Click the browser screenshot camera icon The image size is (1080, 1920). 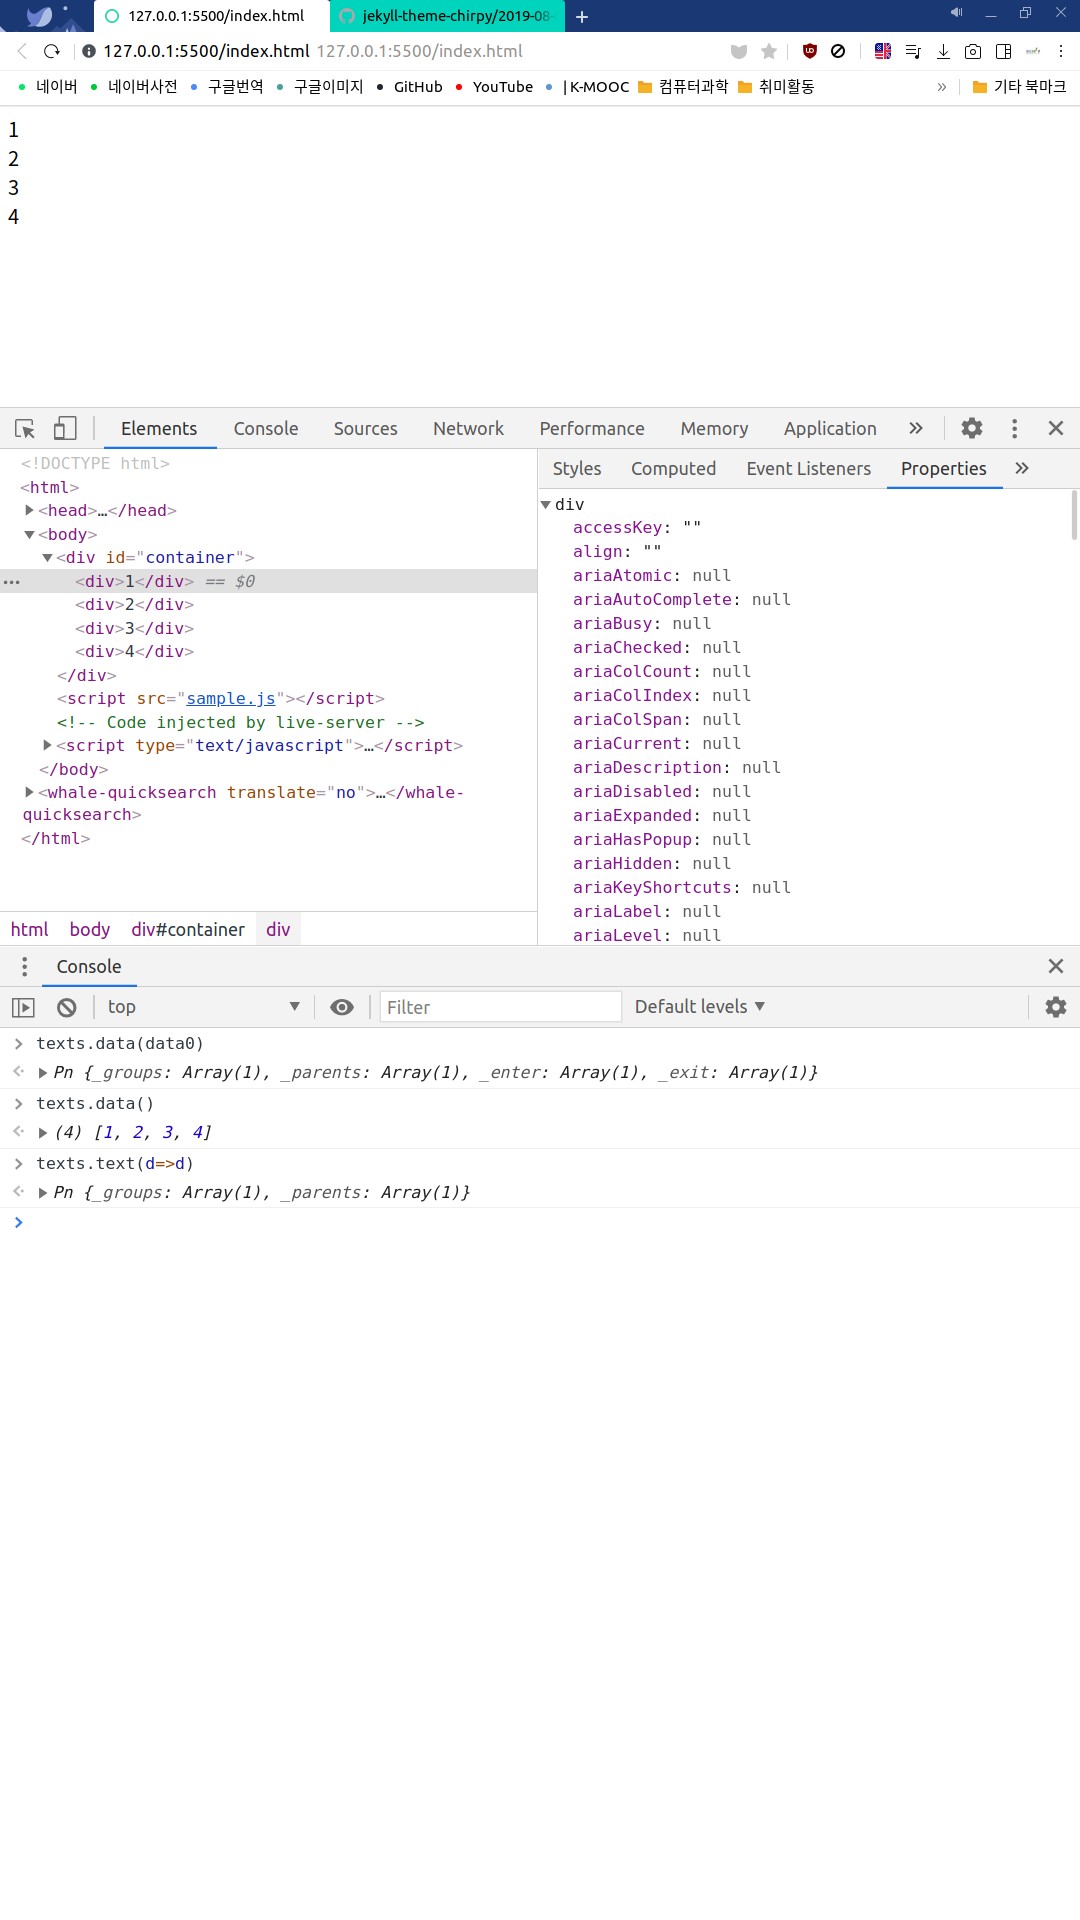pos(973,51)
